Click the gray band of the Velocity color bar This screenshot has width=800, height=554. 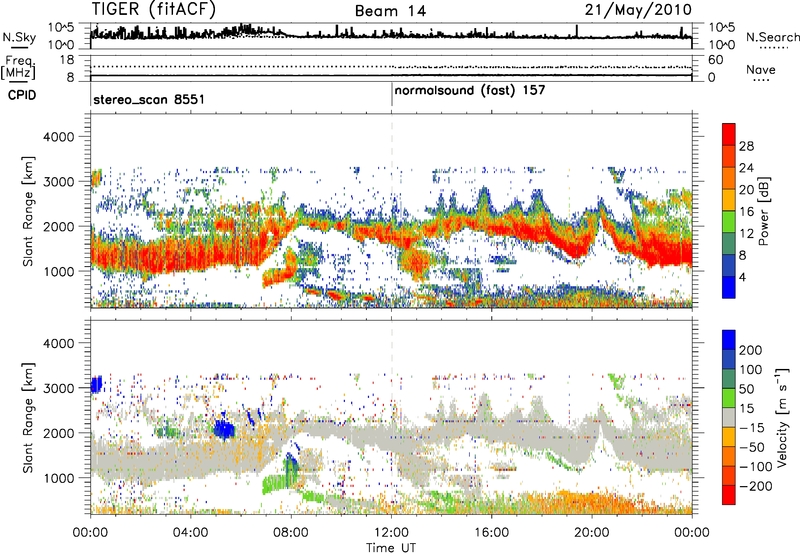(x=729, y=417)
